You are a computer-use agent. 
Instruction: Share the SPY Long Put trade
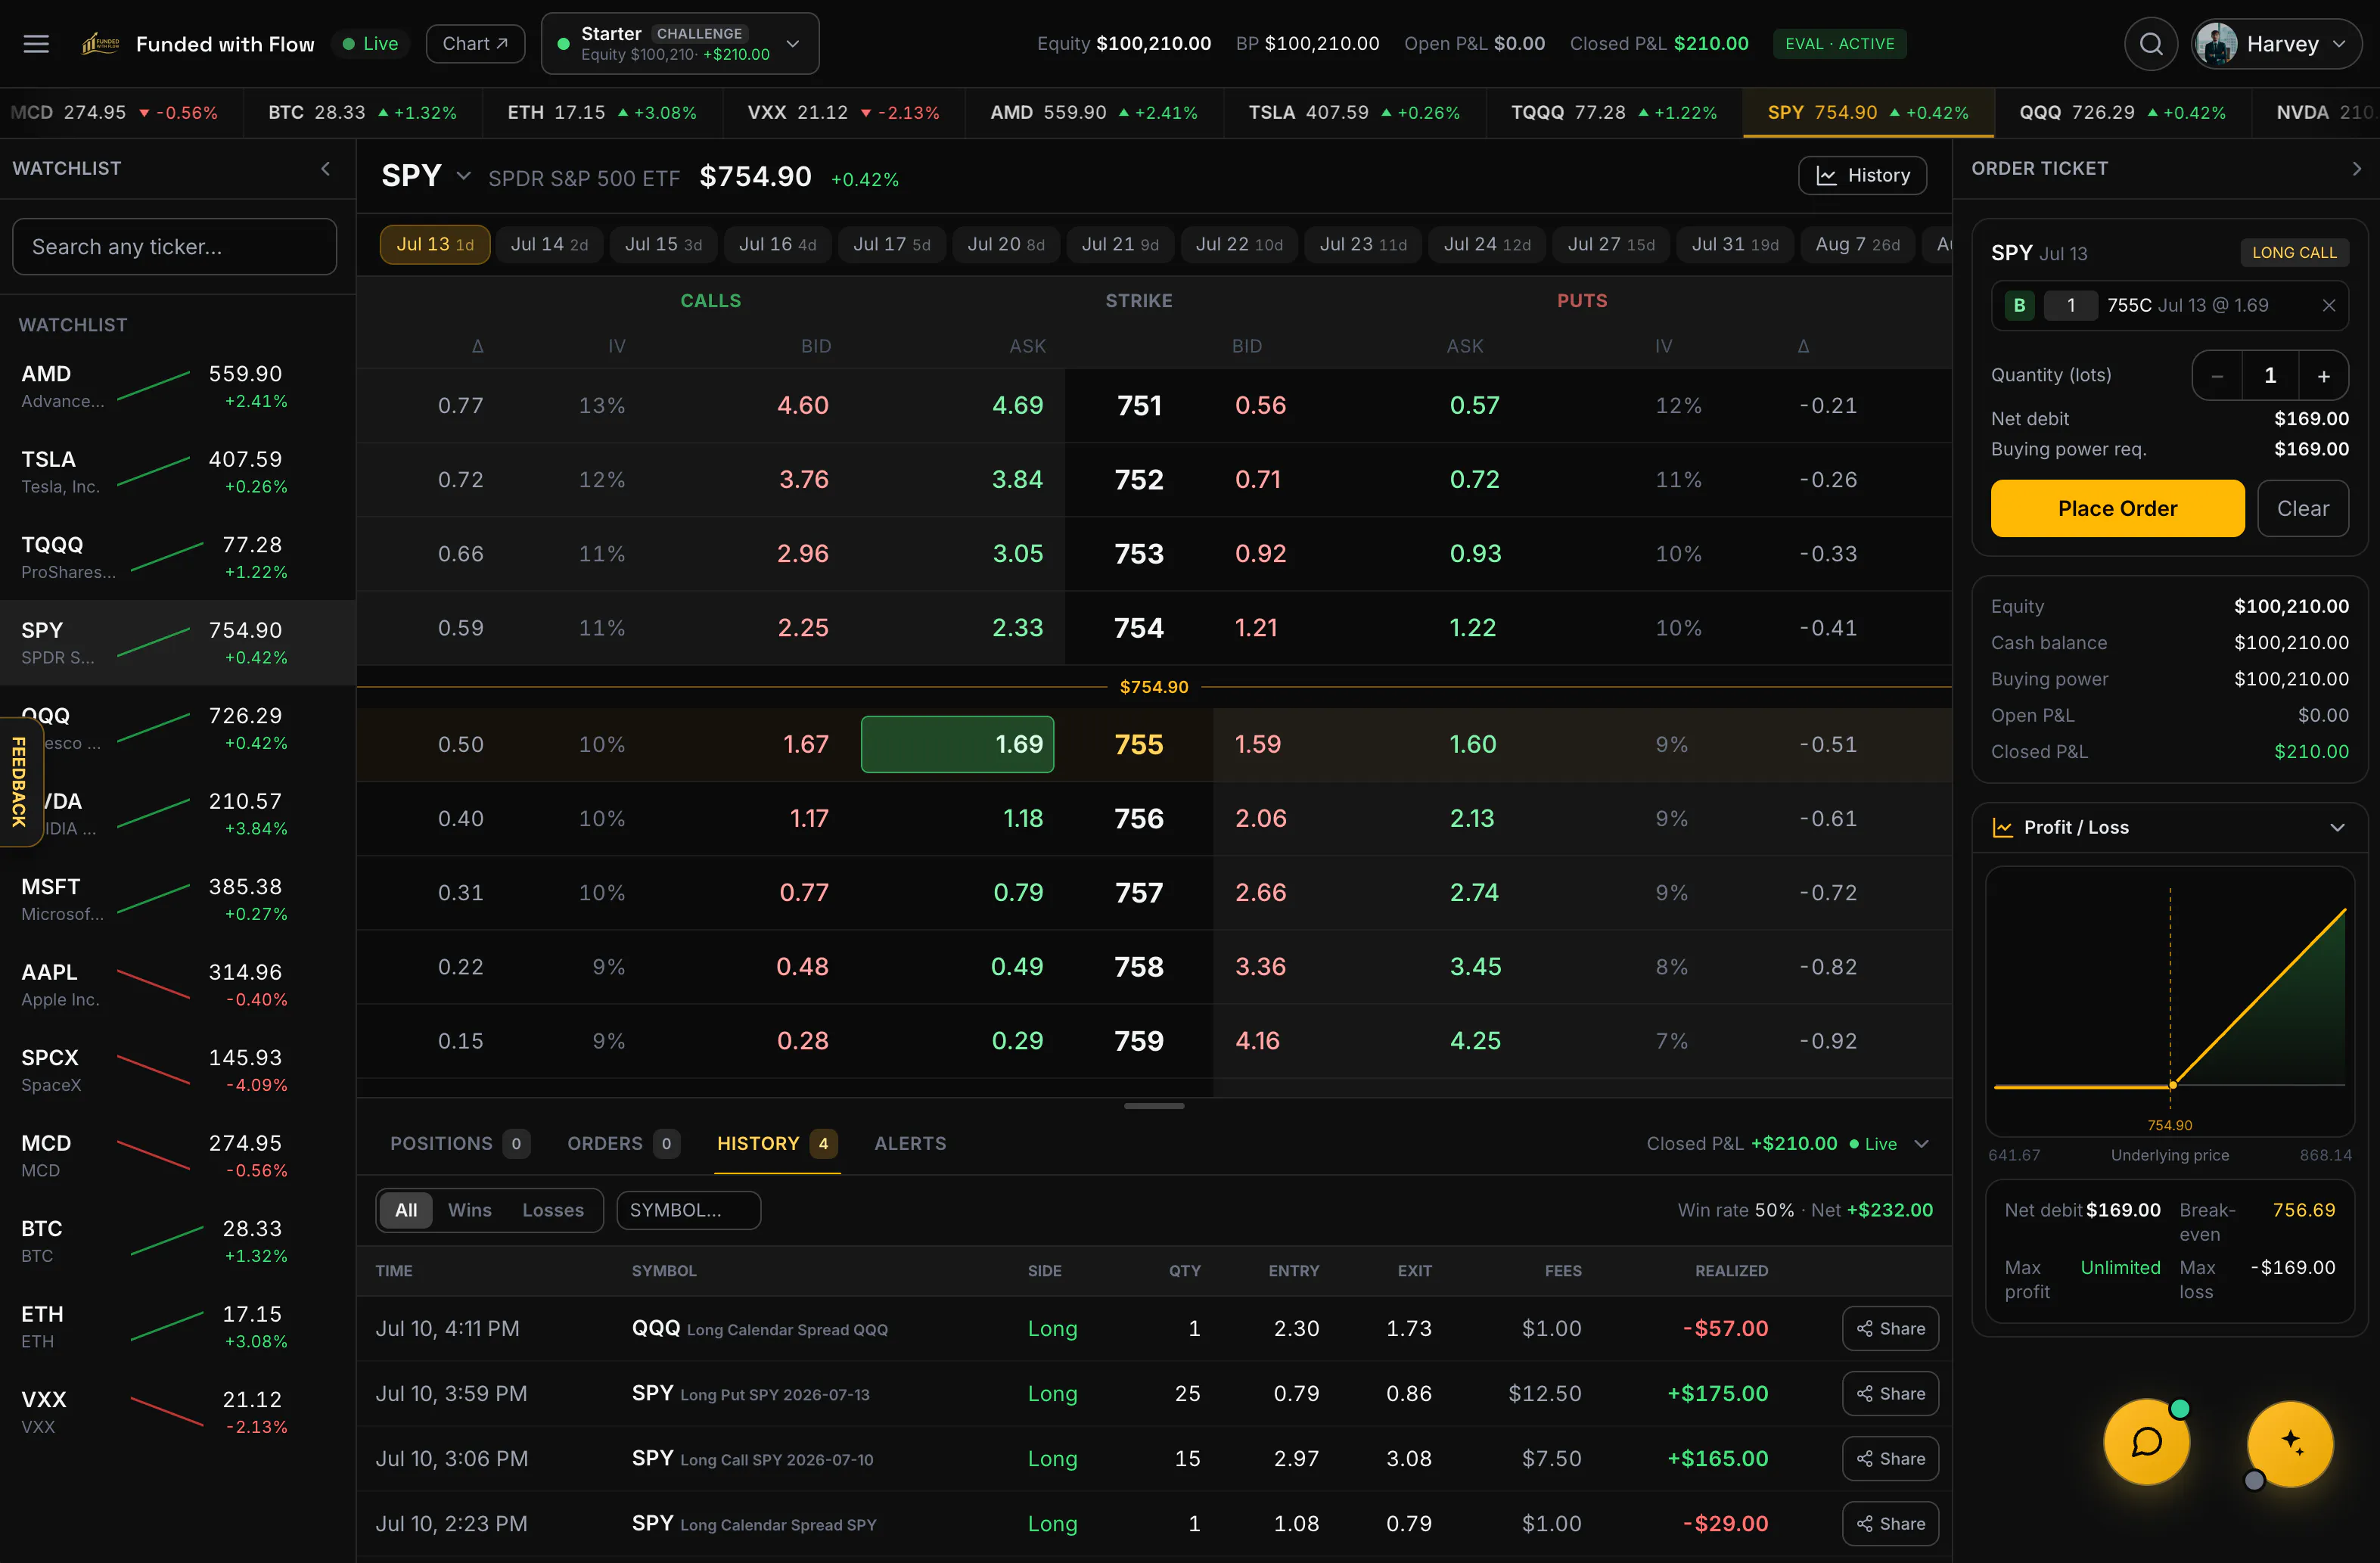coord(1890,1394)
